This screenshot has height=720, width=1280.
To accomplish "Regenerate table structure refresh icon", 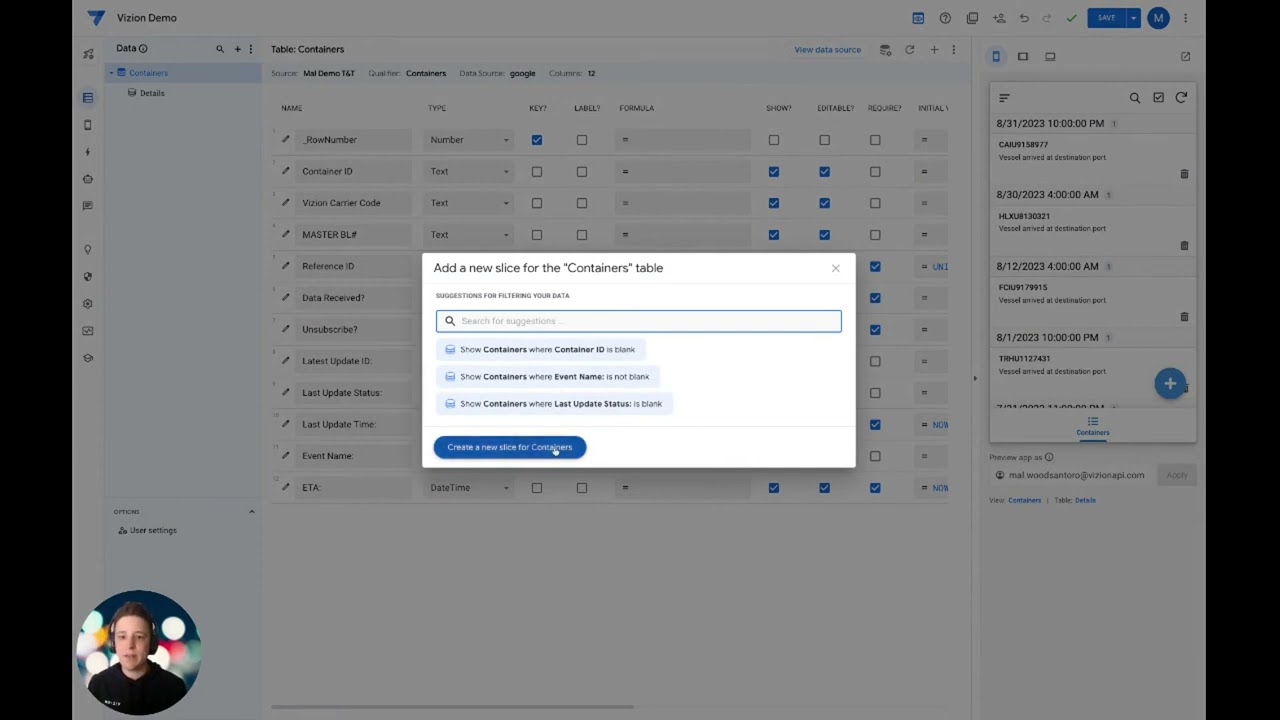I will click(x=910, y=49).
